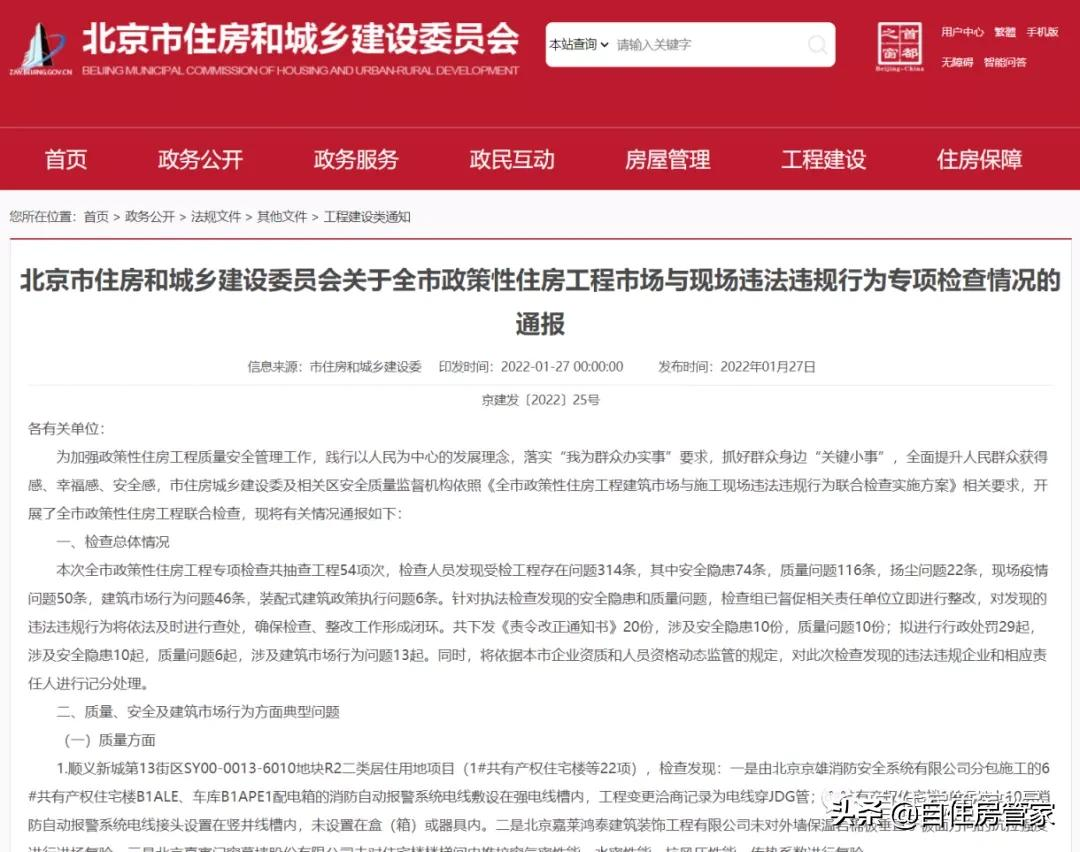Click 其他文件 in the breadcrumb path

click(x=282, y=217)
